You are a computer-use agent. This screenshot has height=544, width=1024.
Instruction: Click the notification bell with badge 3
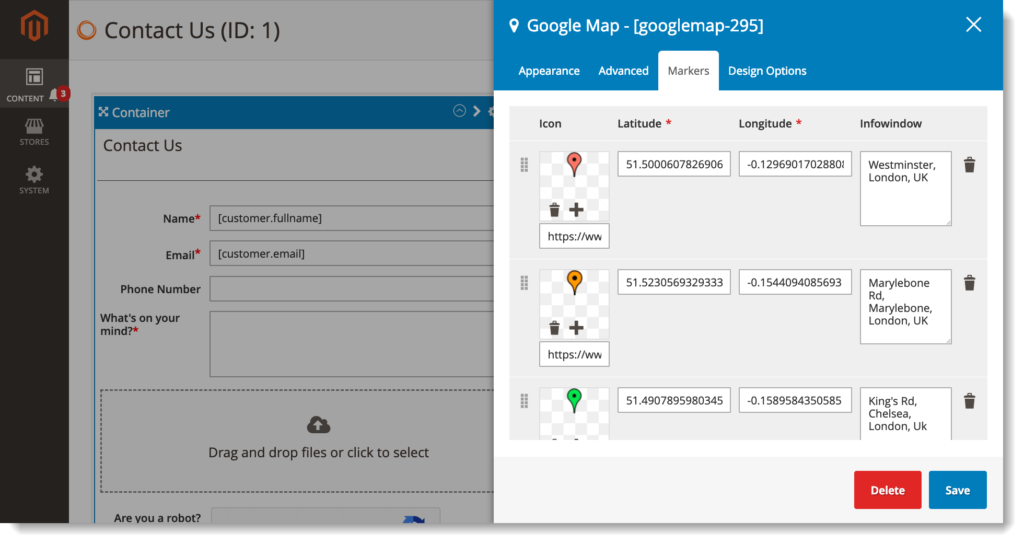[59, 95]
